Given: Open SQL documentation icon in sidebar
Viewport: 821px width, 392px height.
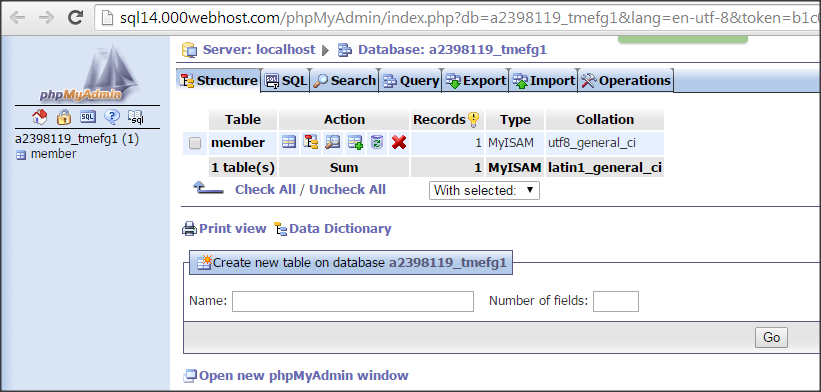Looking at the screenshot, I should tap(136, 117).
